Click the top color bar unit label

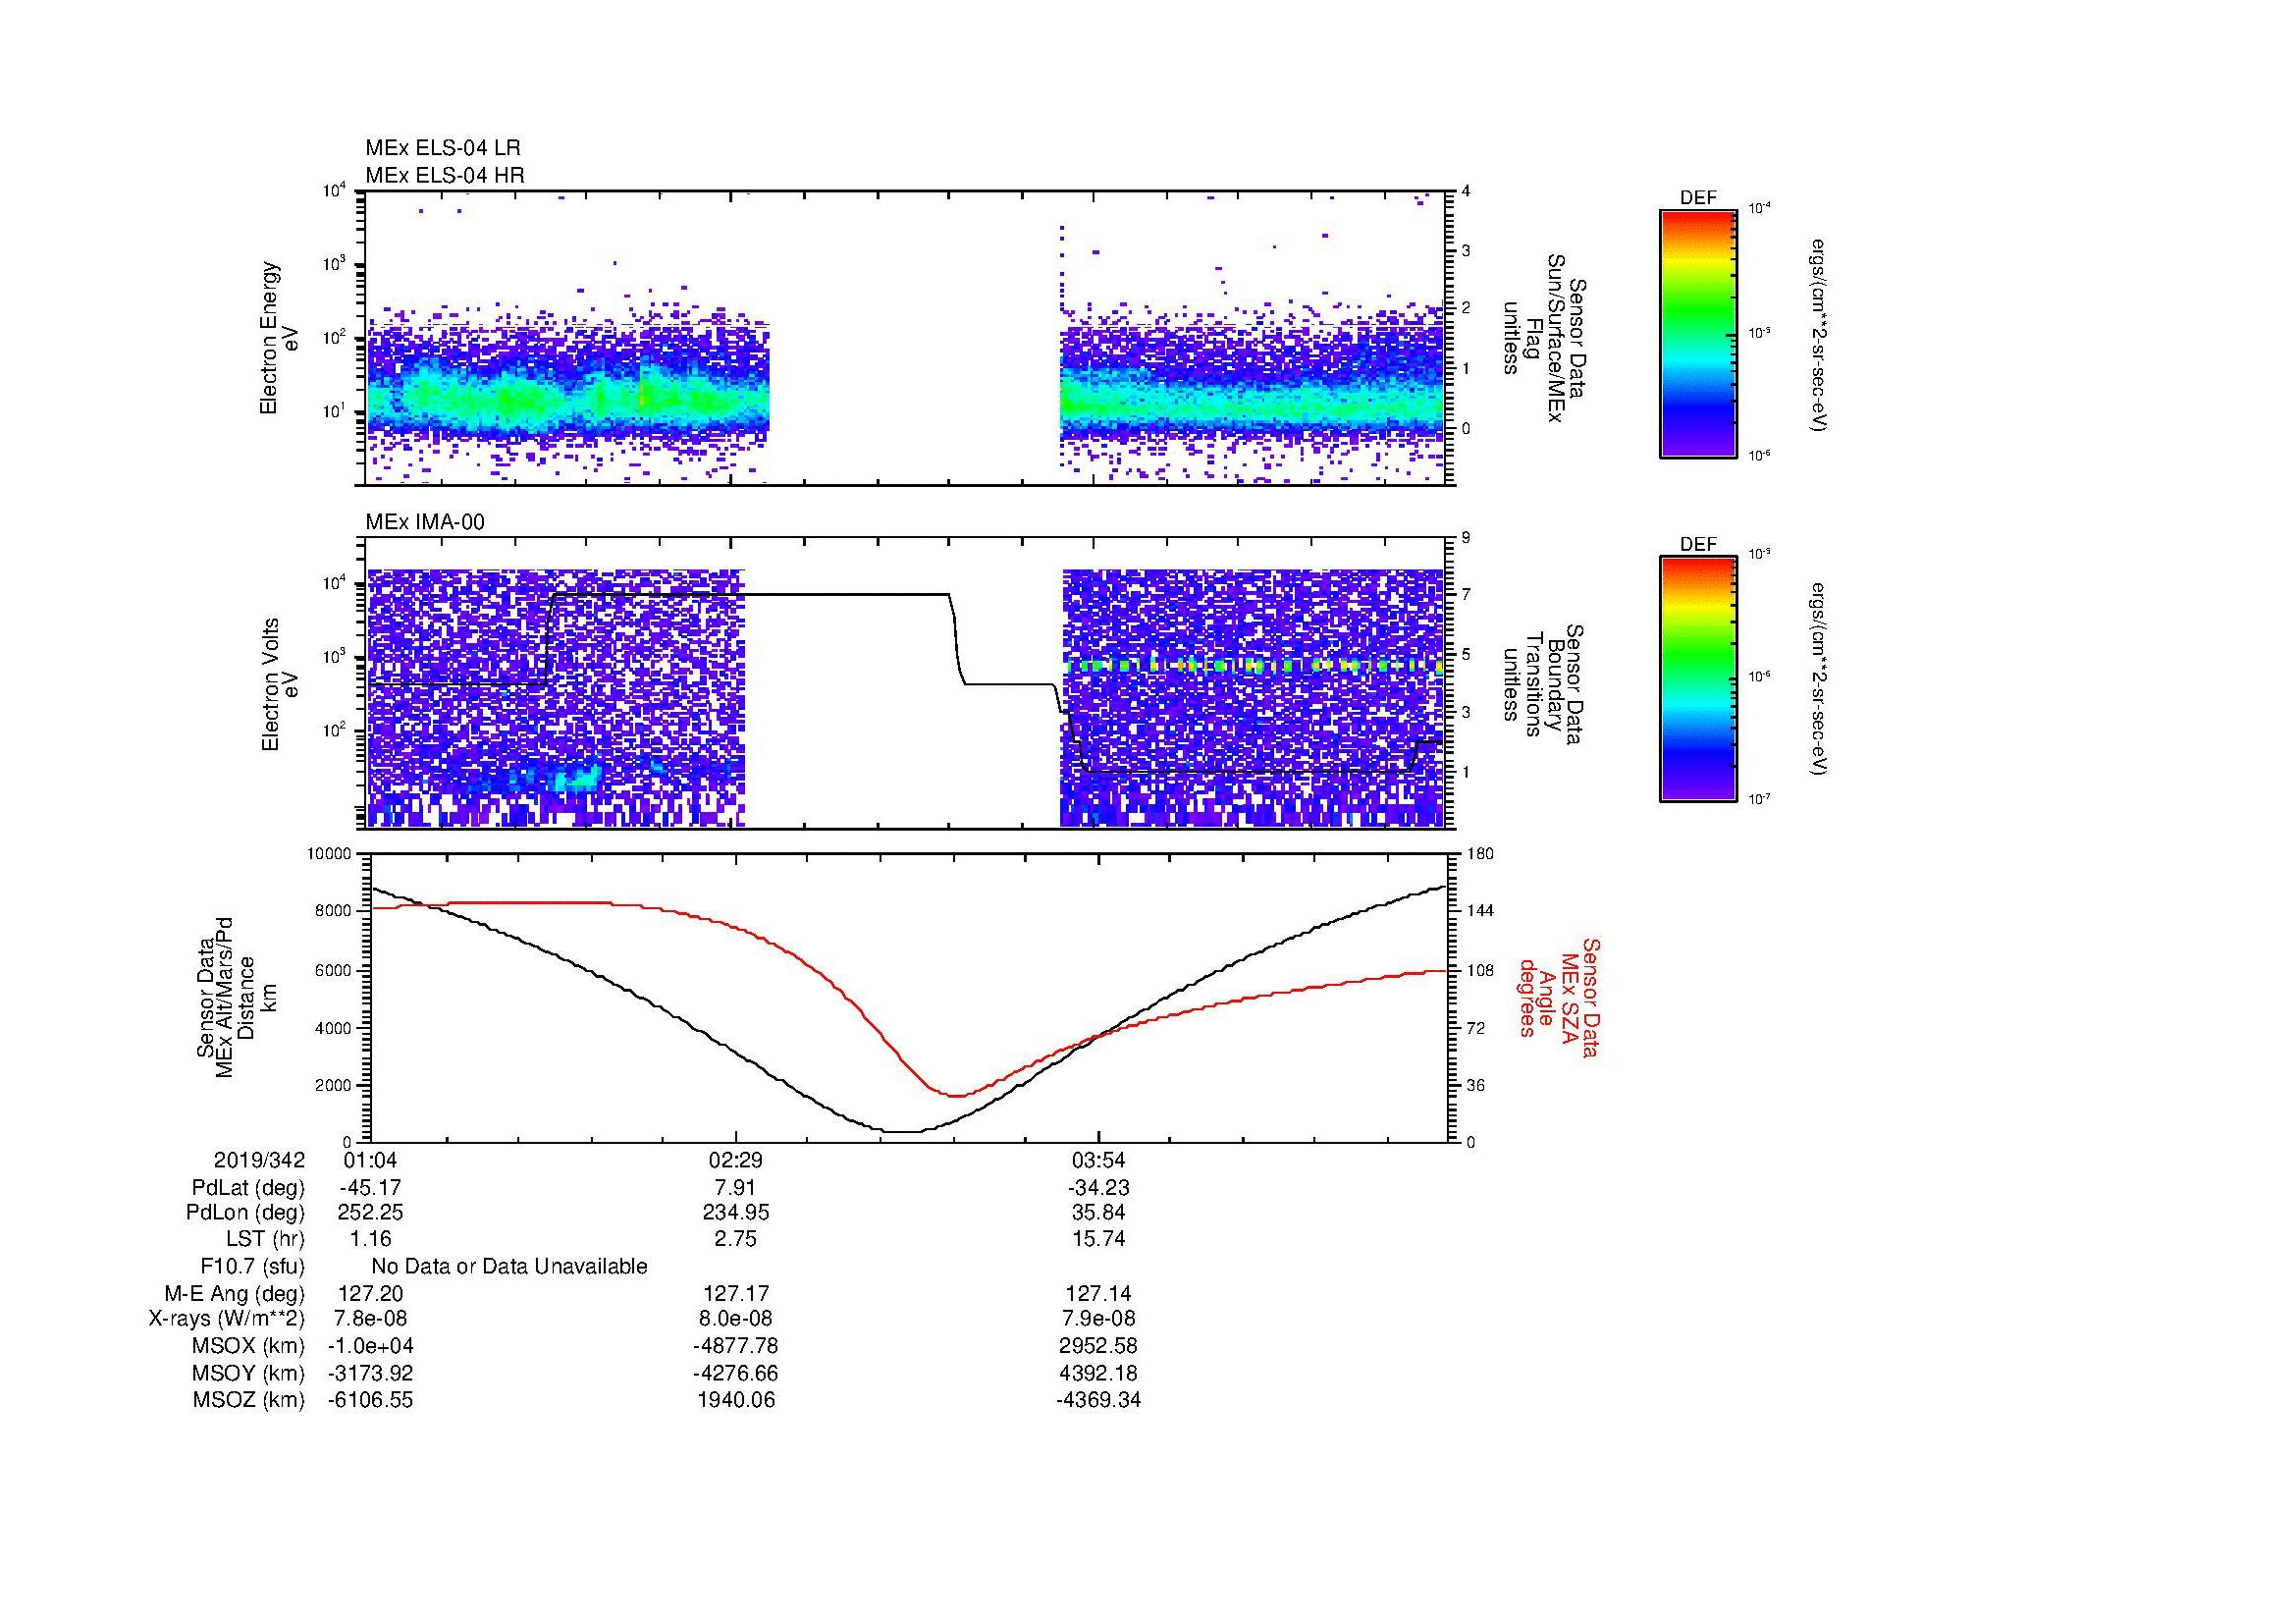coord(1817,334)
